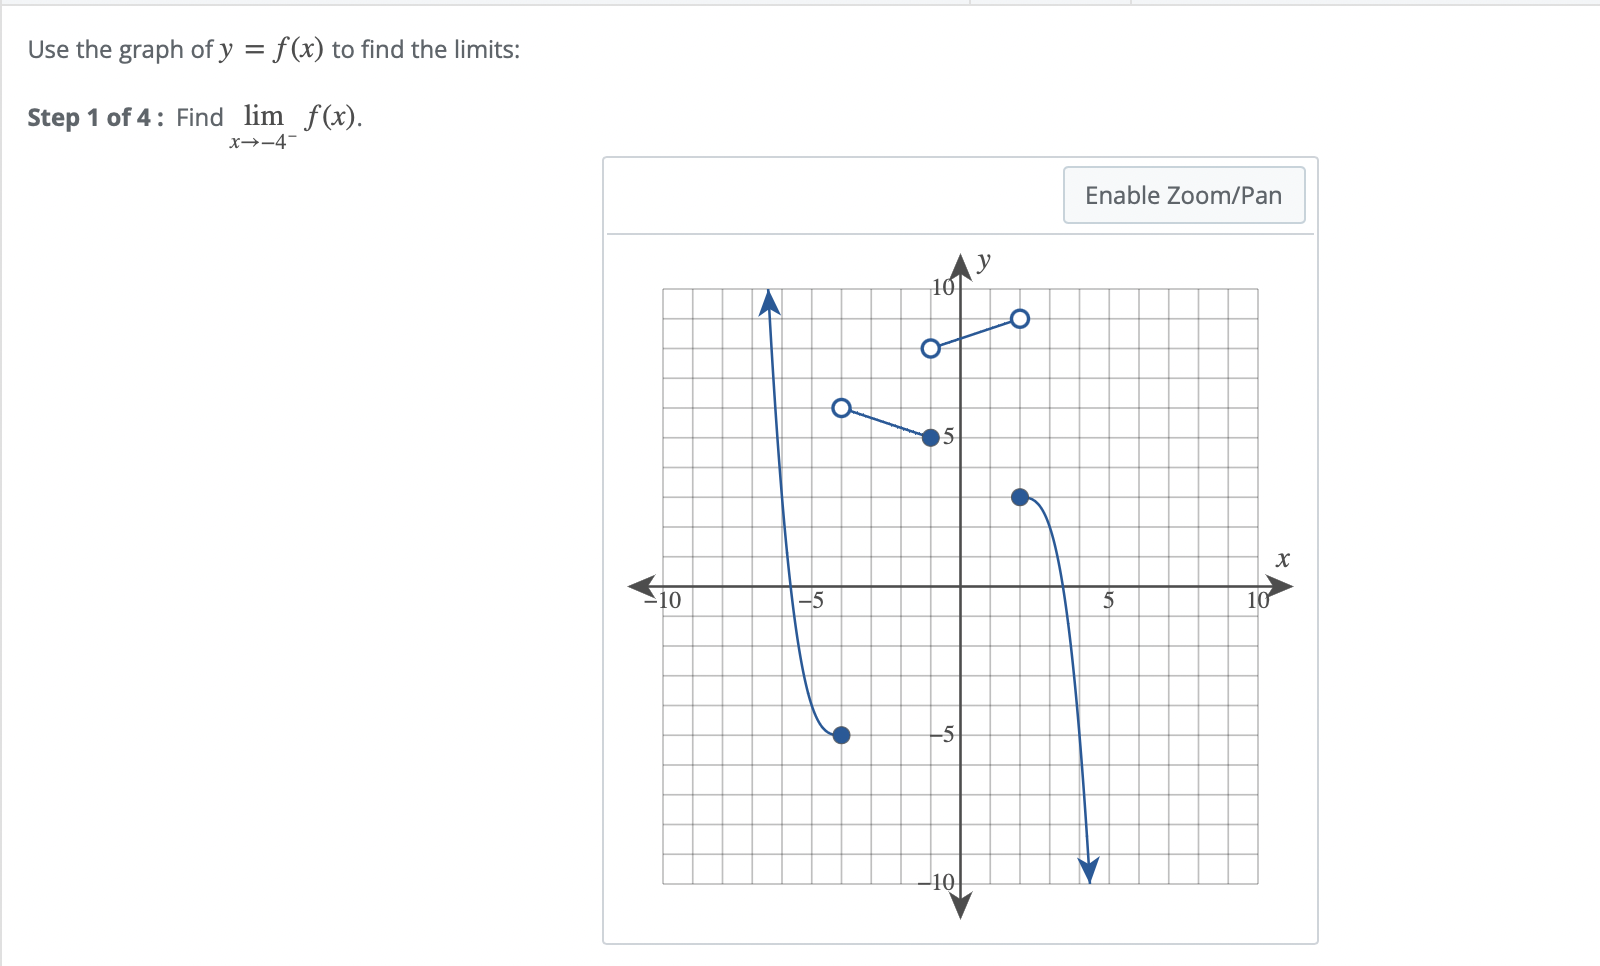Click the open circle near point (-3, 6)
Viewport: 1600px width, 966px height.
(841, 406)
